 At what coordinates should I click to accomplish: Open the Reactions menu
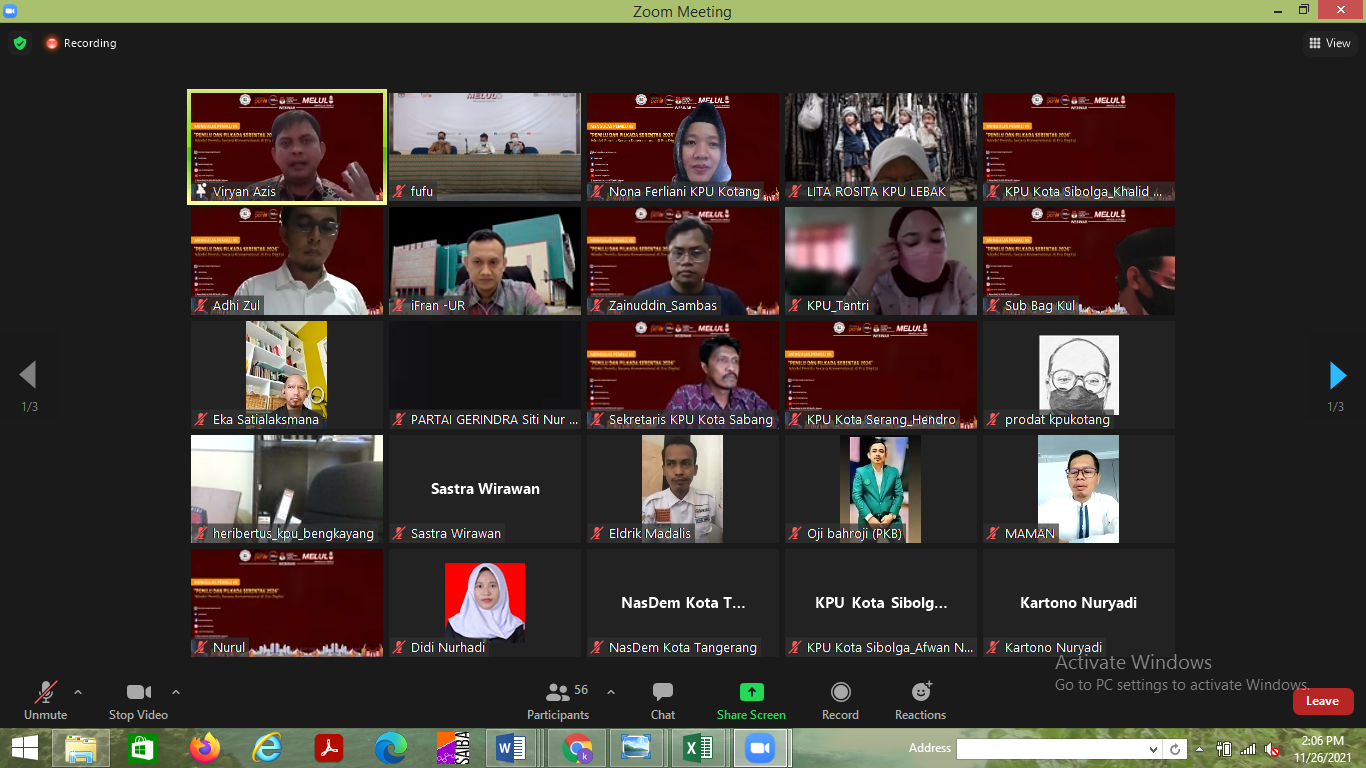pos(920,700)
